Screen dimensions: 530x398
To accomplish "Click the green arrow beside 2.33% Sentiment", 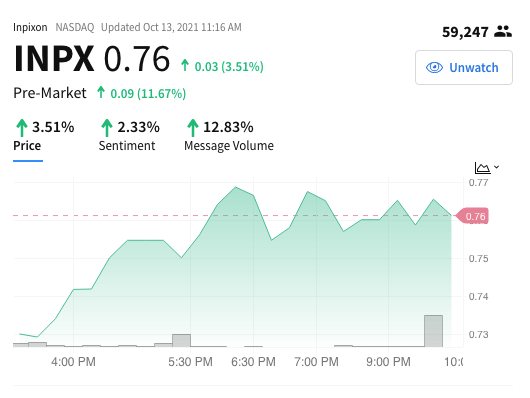I will click(x=107, y=128).
